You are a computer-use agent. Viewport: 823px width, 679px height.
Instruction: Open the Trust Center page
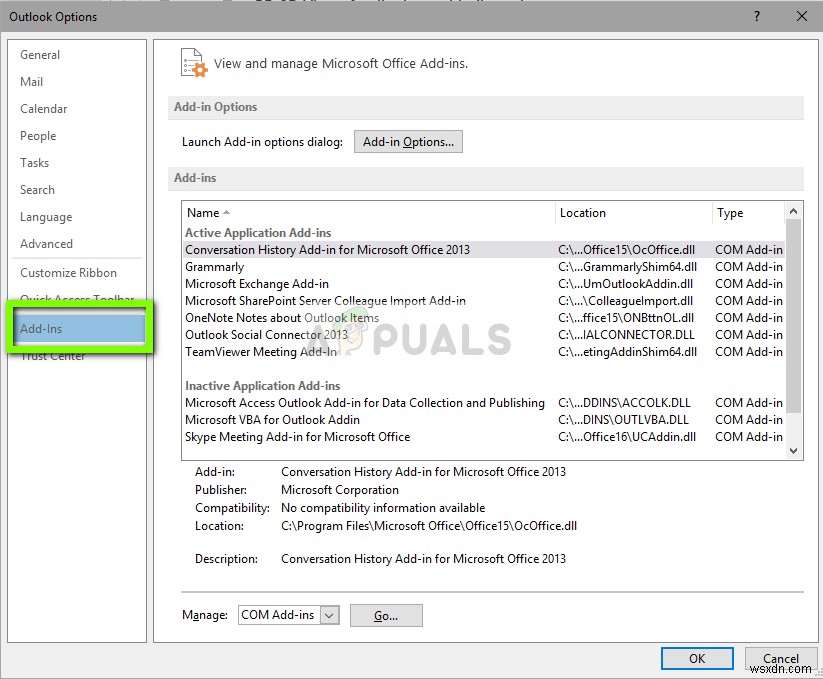click(52, 355)
